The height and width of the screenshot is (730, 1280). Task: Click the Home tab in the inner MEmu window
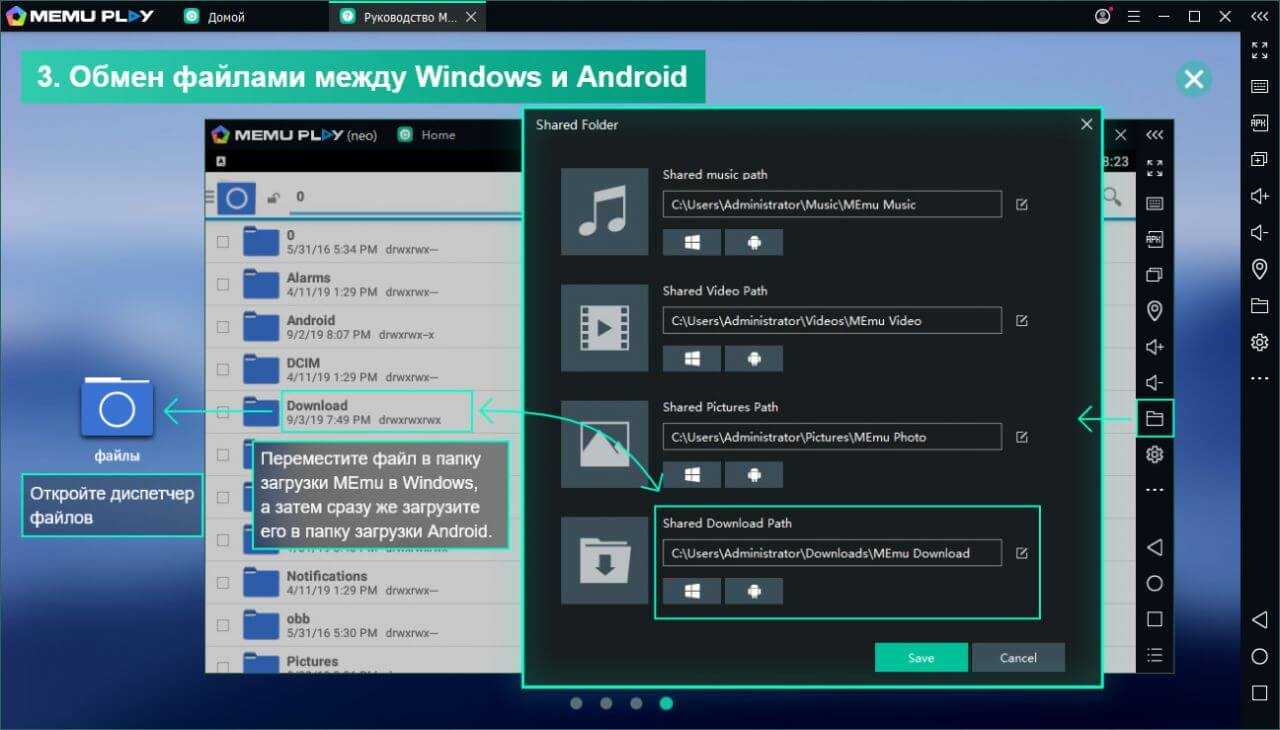tap(427, 135)
